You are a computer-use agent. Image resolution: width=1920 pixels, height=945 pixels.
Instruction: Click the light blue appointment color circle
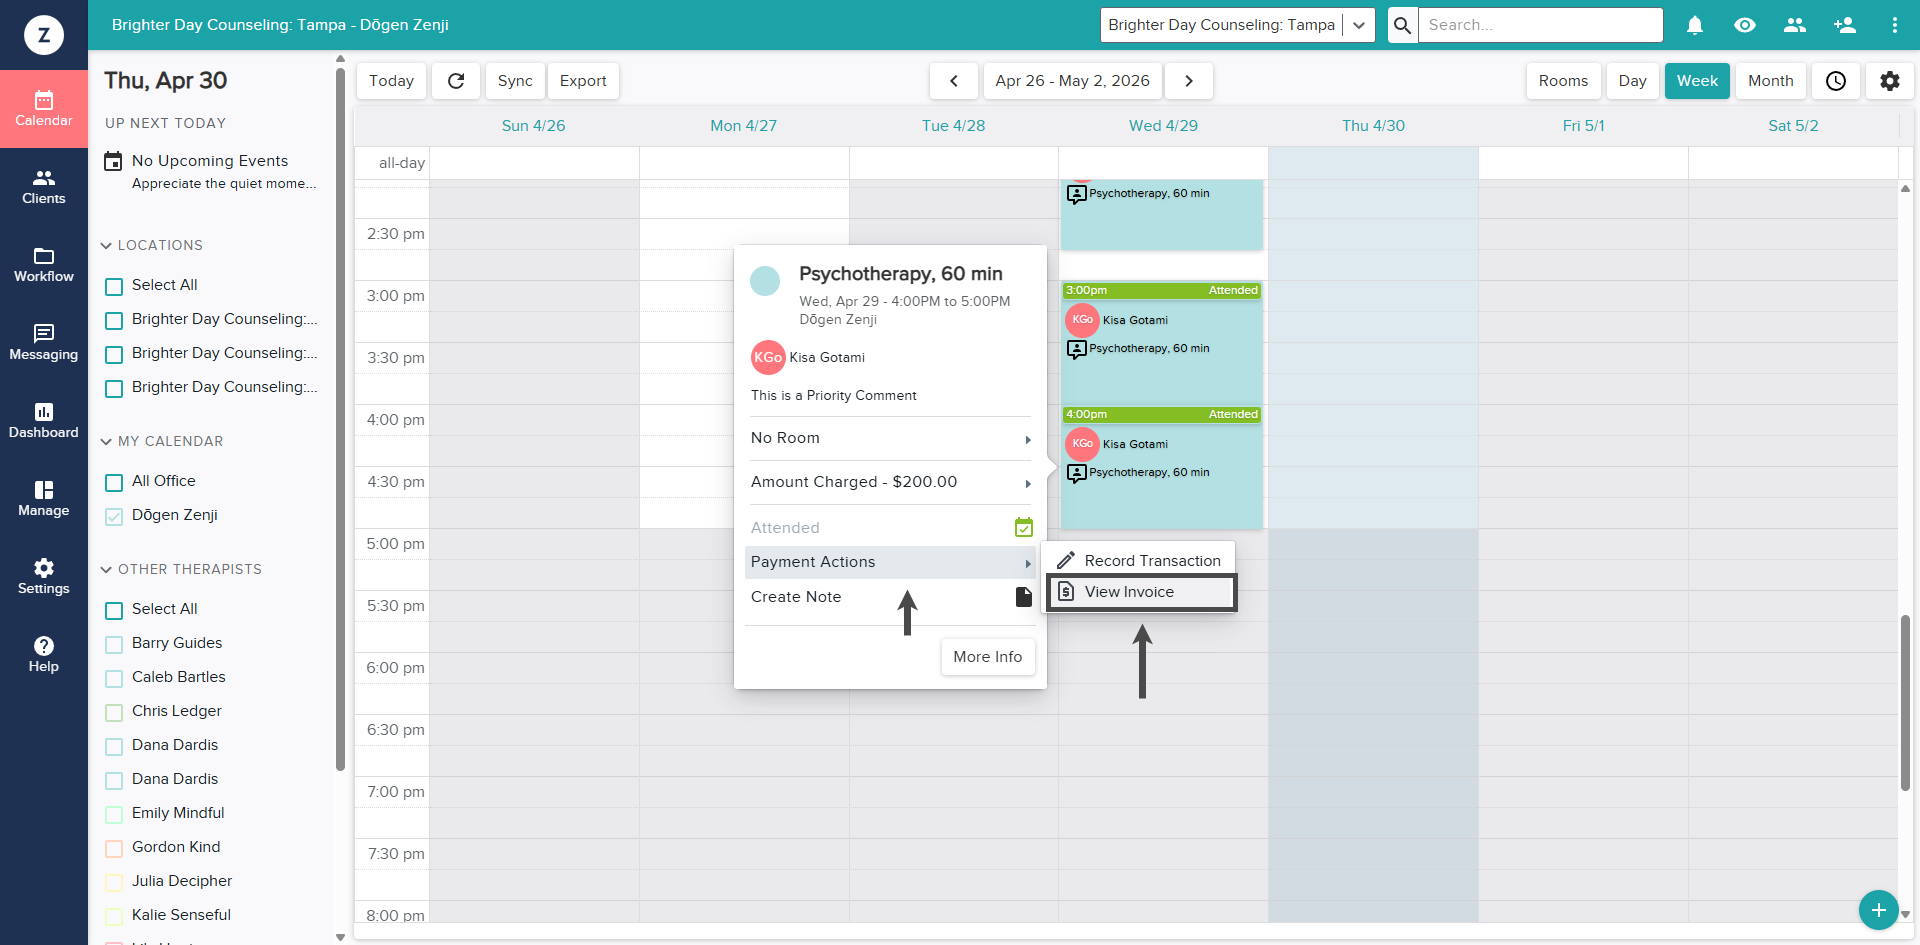click(x=765, y=281)
